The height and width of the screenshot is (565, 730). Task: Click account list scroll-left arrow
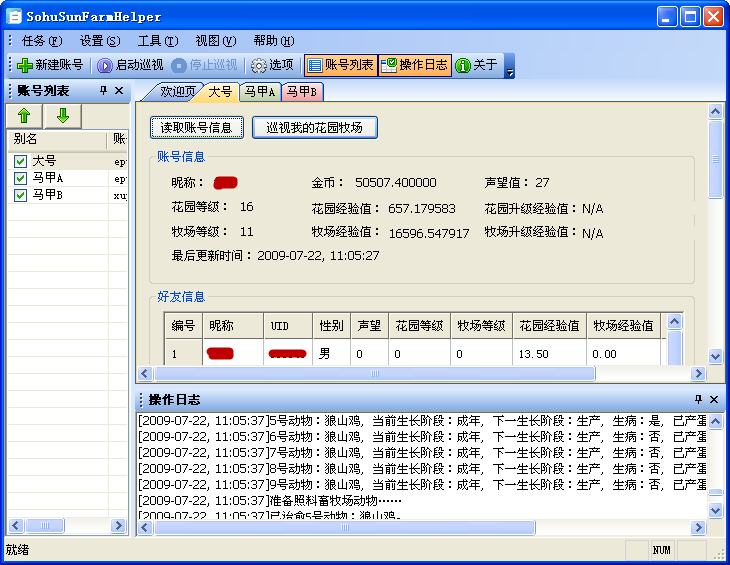point(15,525)
